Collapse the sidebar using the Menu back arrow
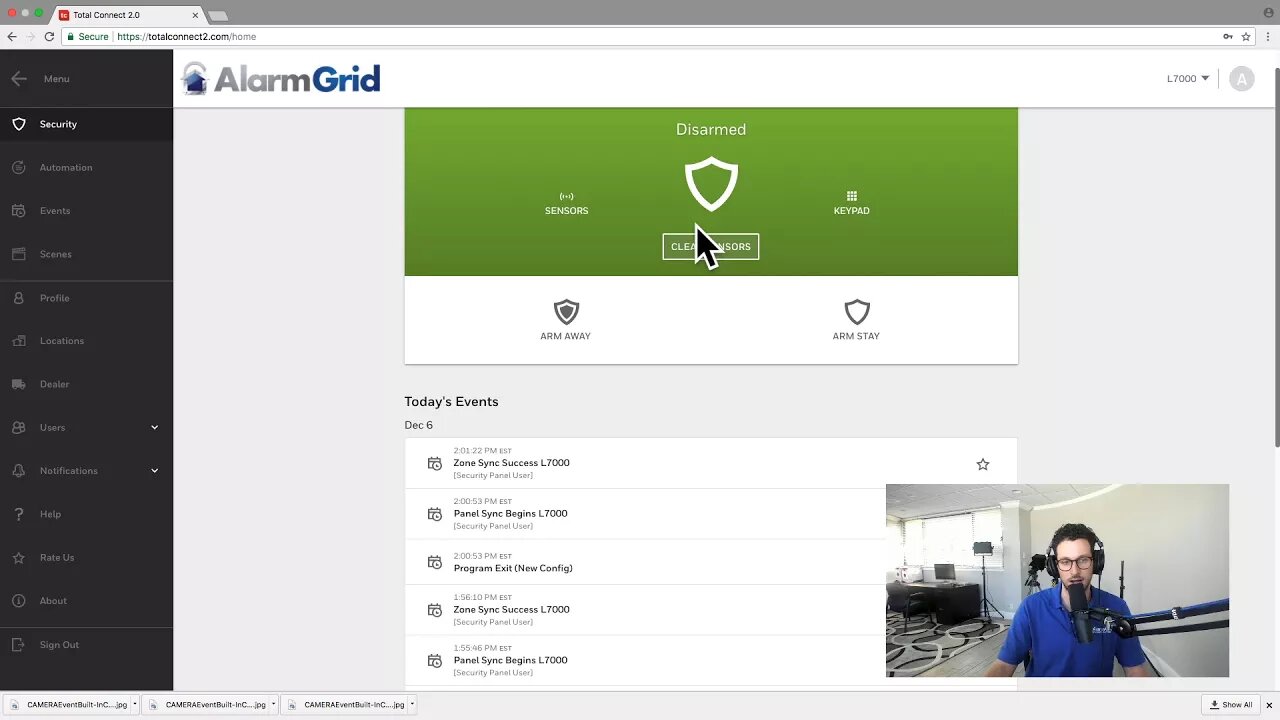1280x720 pixels. (19, 79)
